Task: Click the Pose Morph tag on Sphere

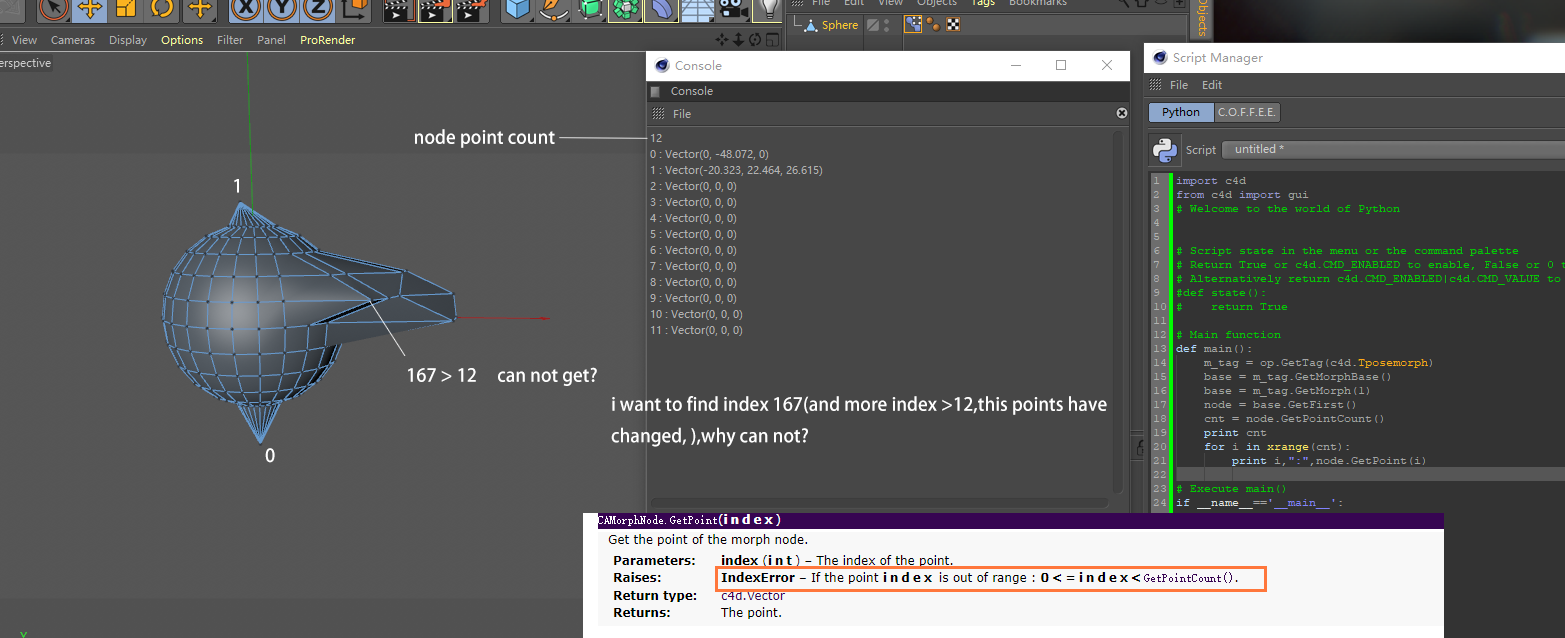Action: click(x=912, y=25)
